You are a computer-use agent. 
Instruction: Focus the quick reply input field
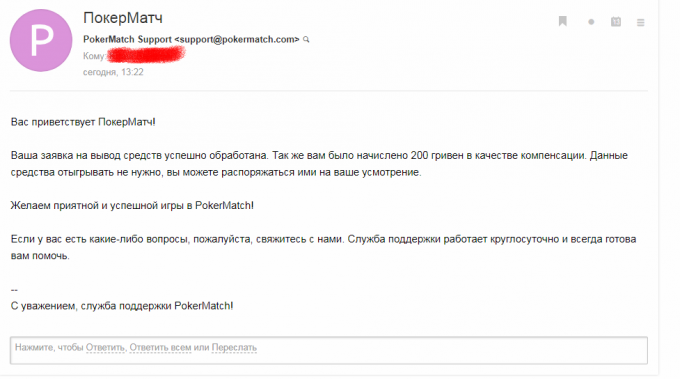329,350
